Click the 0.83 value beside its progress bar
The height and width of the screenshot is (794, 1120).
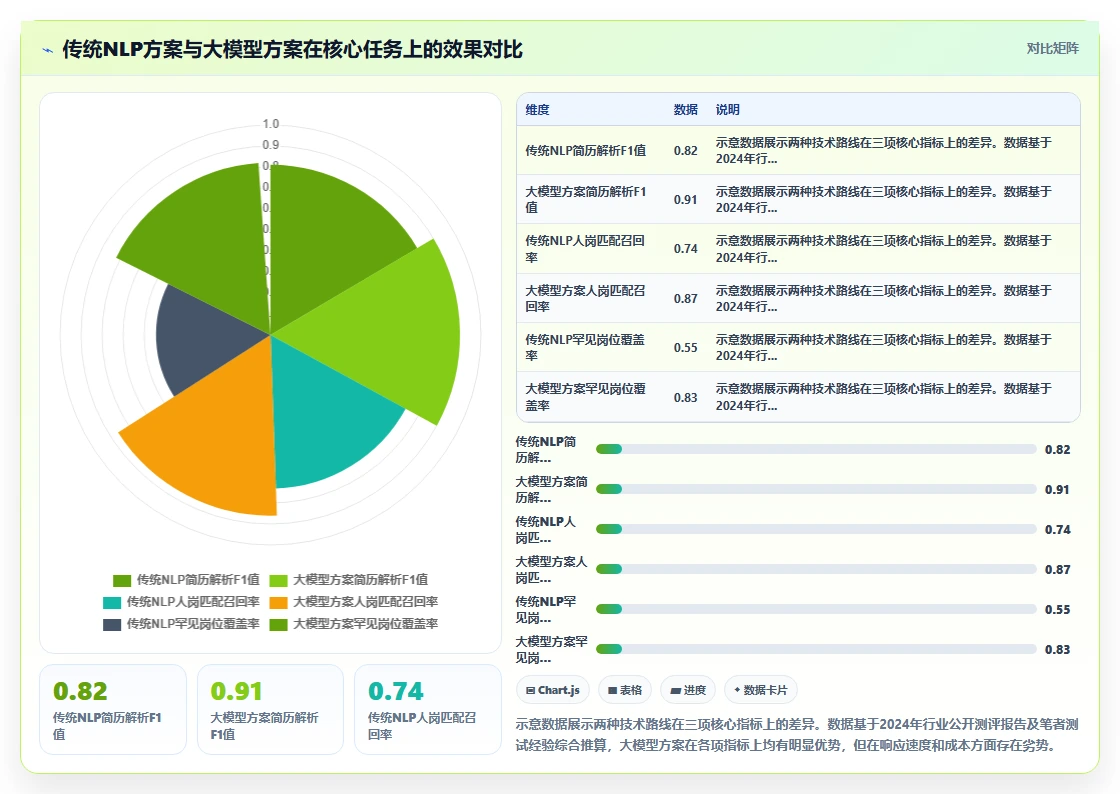coord(1057,649)
